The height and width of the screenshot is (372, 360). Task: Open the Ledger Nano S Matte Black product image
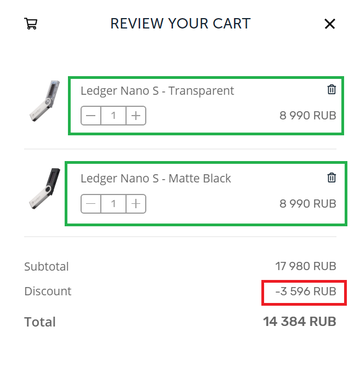pyautogui.click(x=45, y=189)
